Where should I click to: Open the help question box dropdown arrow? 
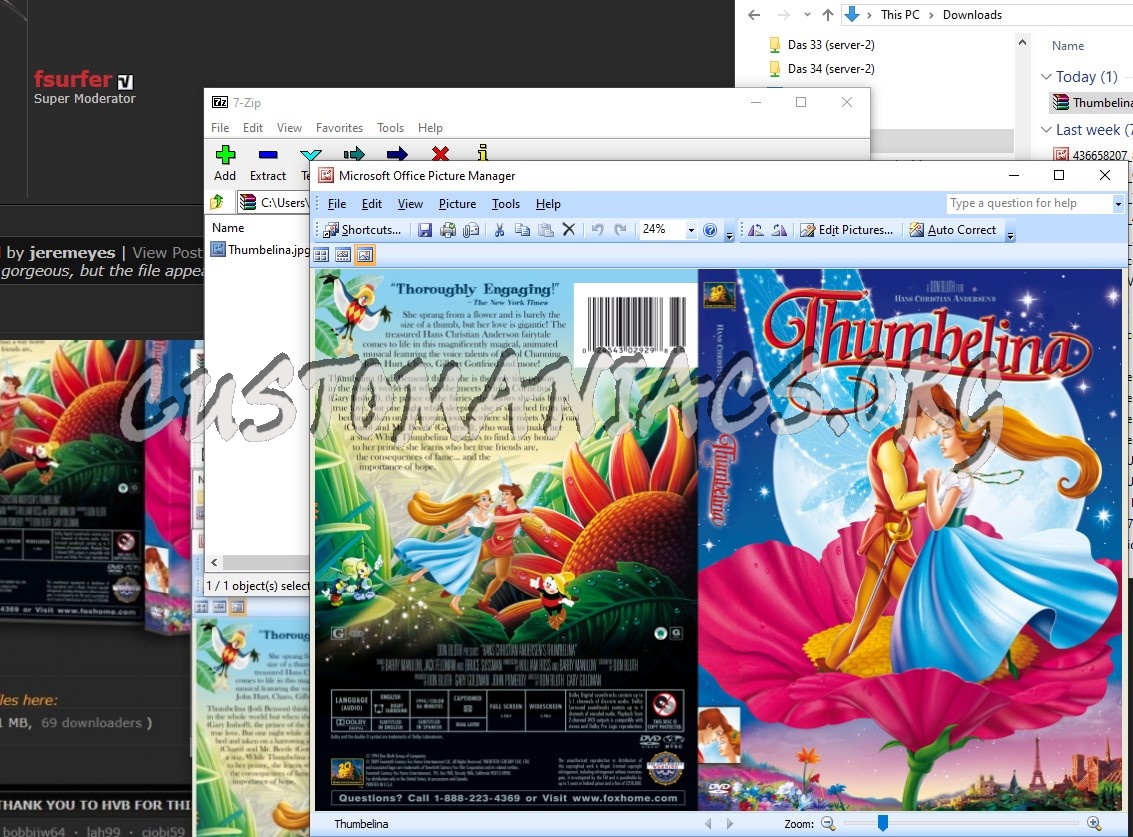tap(1118, 204)
